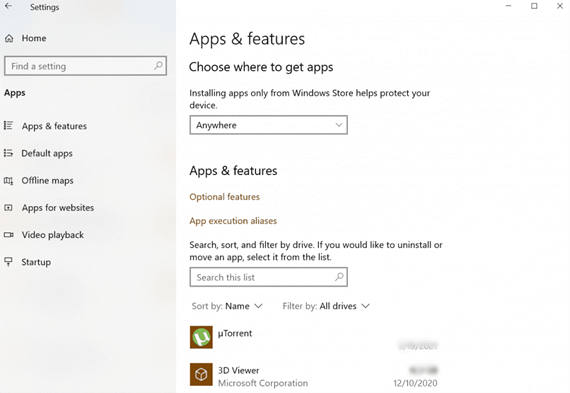This screenshot has width=570, height=393.
Task: Select the µTorrent entry name
Action: coord(235,333)
